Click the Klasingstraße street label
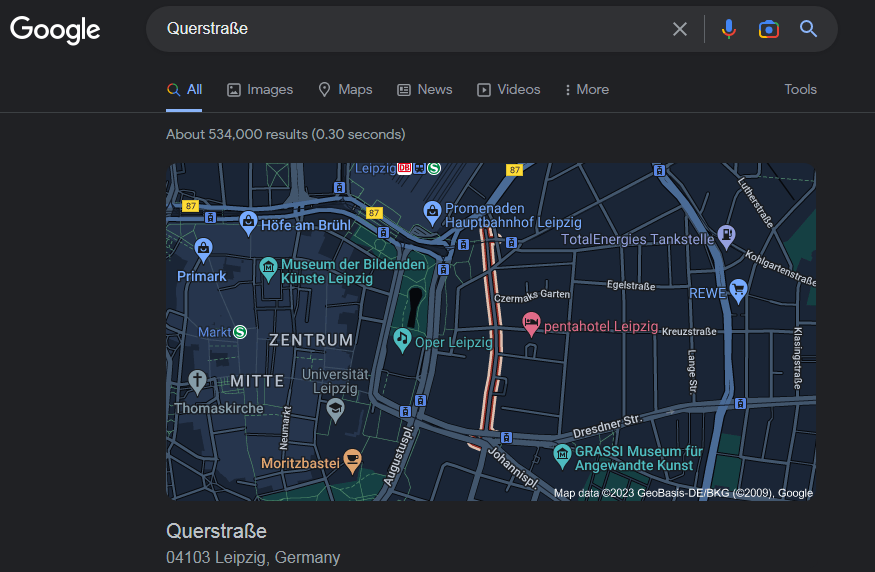Image resolution: width=875 pixels, height=572 pixels. click(x=798, y=358)
